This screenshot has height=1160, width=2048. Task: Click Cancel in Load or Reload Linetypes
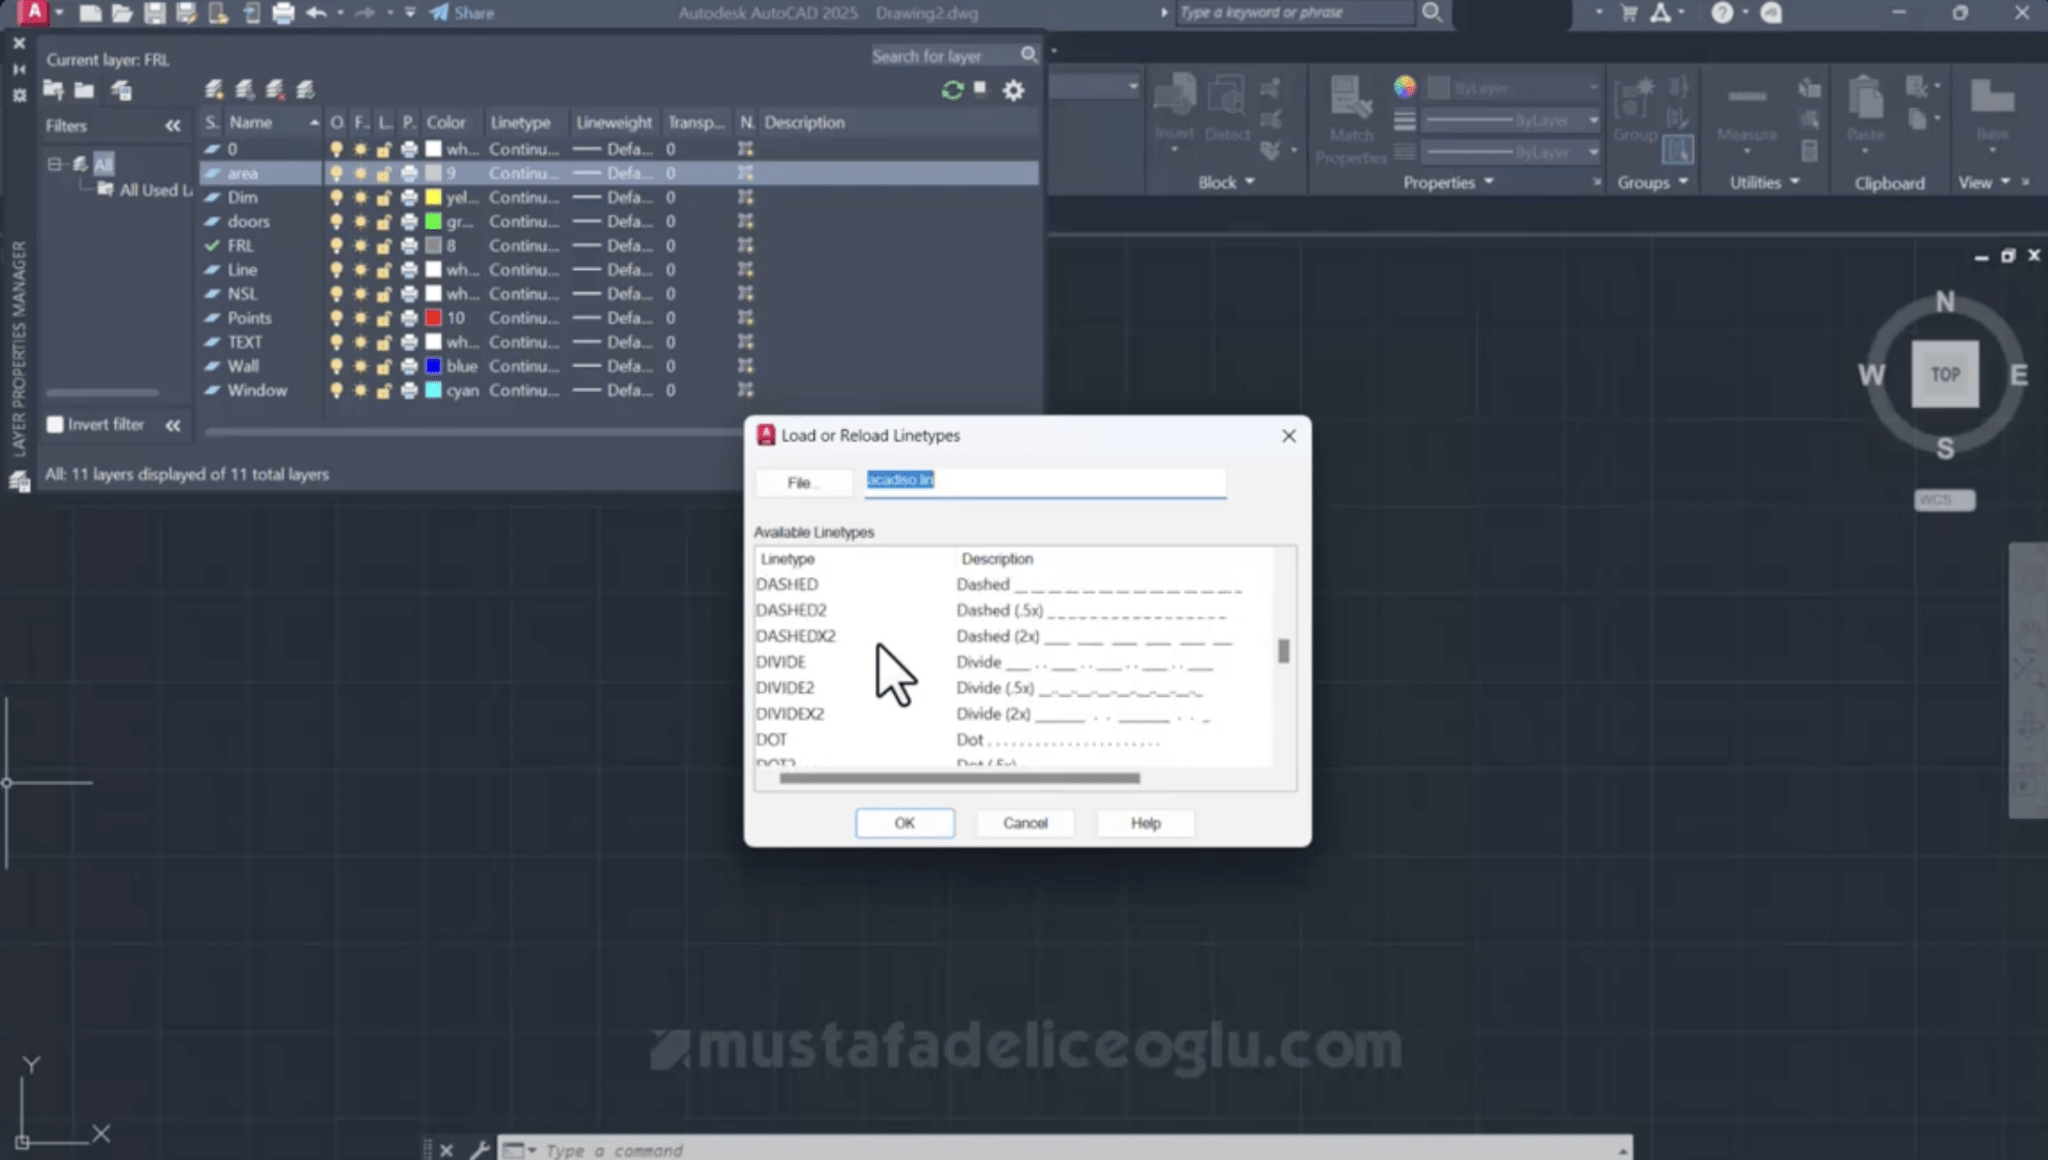[x=1025, y=823]
